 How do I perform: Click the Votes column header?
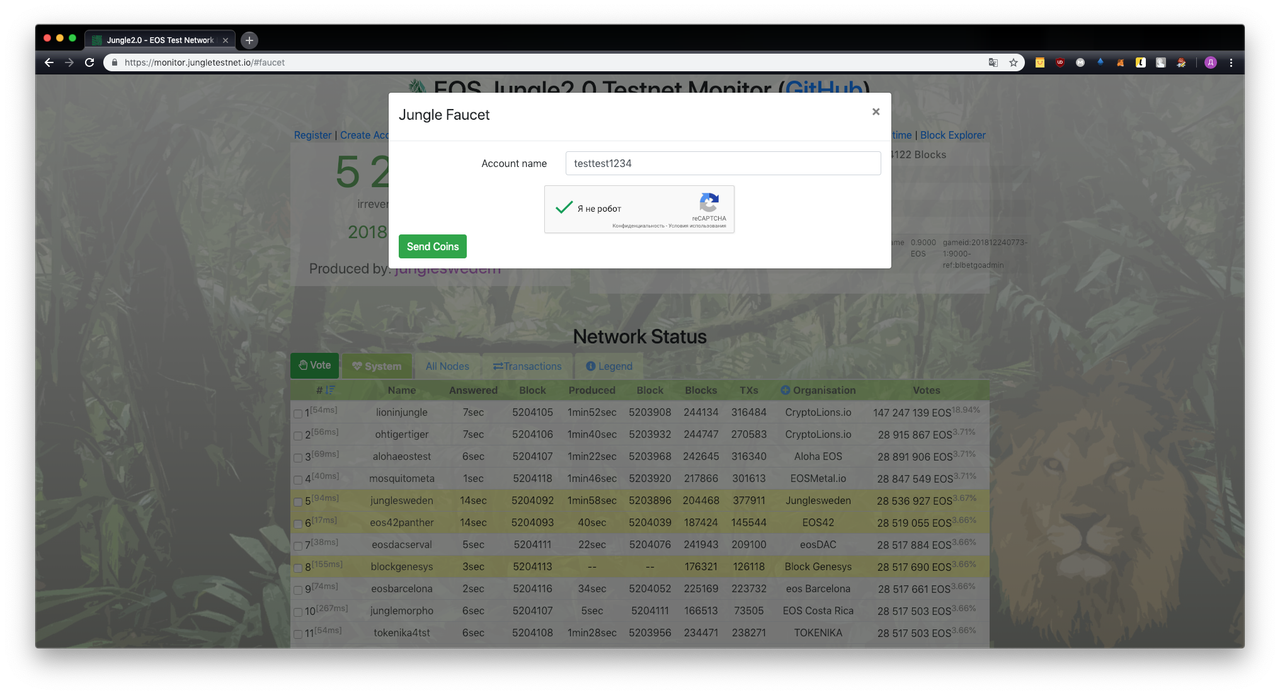(x=926, y=390)
